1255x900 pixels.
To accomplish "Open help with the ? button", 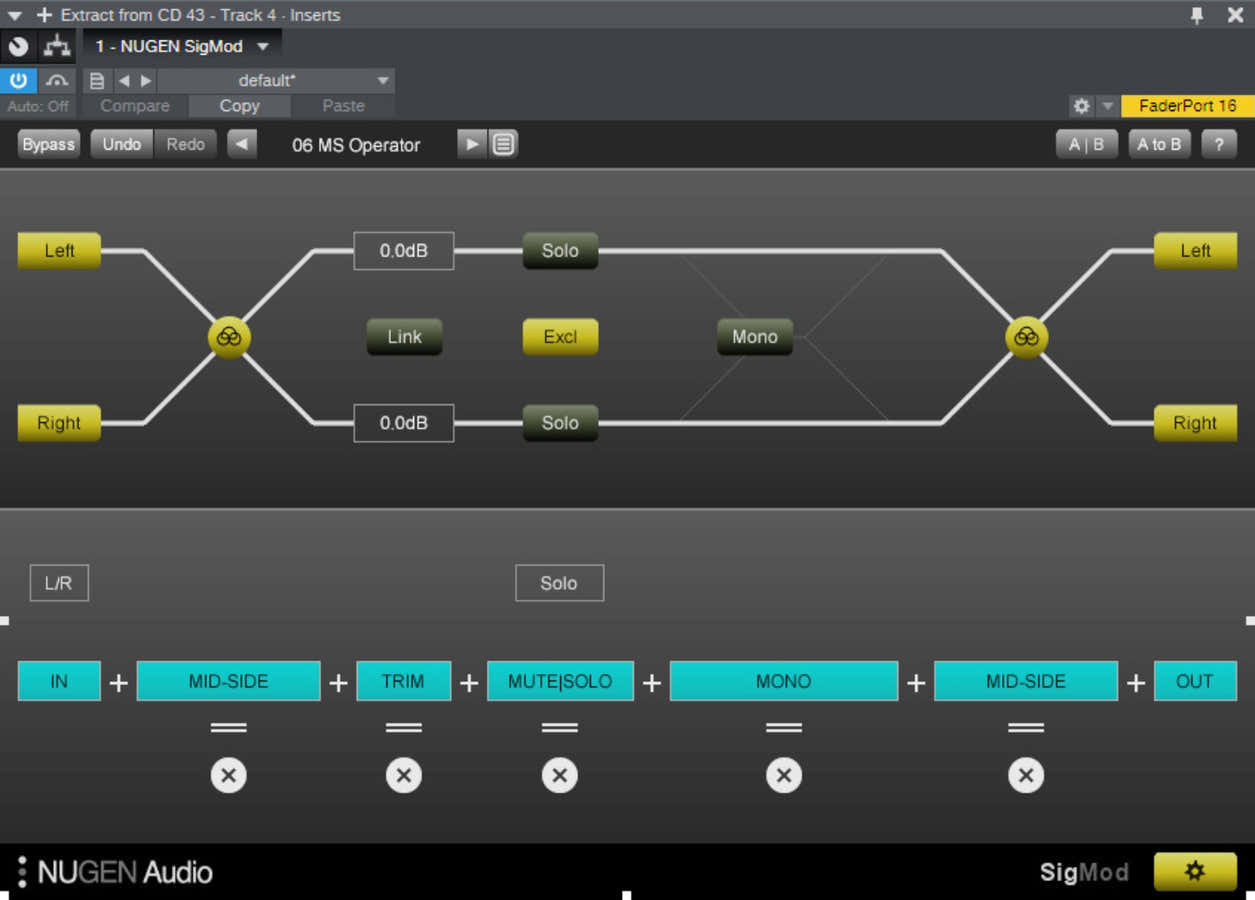I will point(1219,144).
